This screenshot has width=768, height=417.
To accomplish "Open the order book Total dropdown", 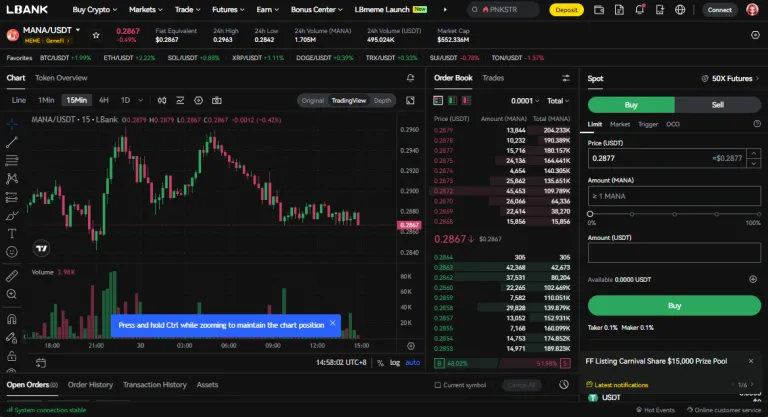I will [x=558, y=101].
